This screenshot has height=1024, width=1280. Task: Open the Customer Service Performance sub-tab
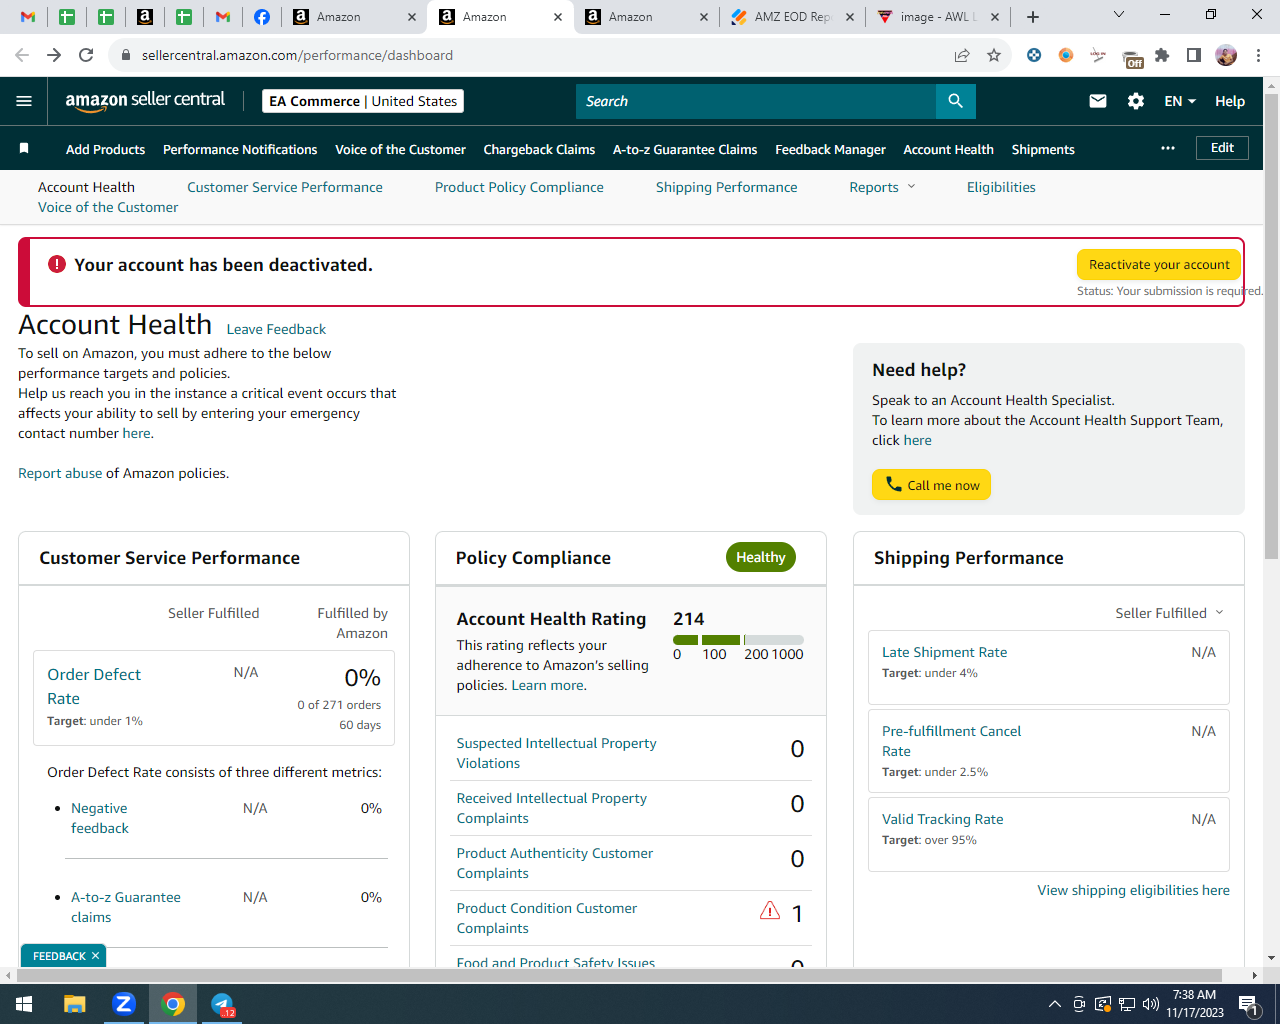[x=285, y=187]
